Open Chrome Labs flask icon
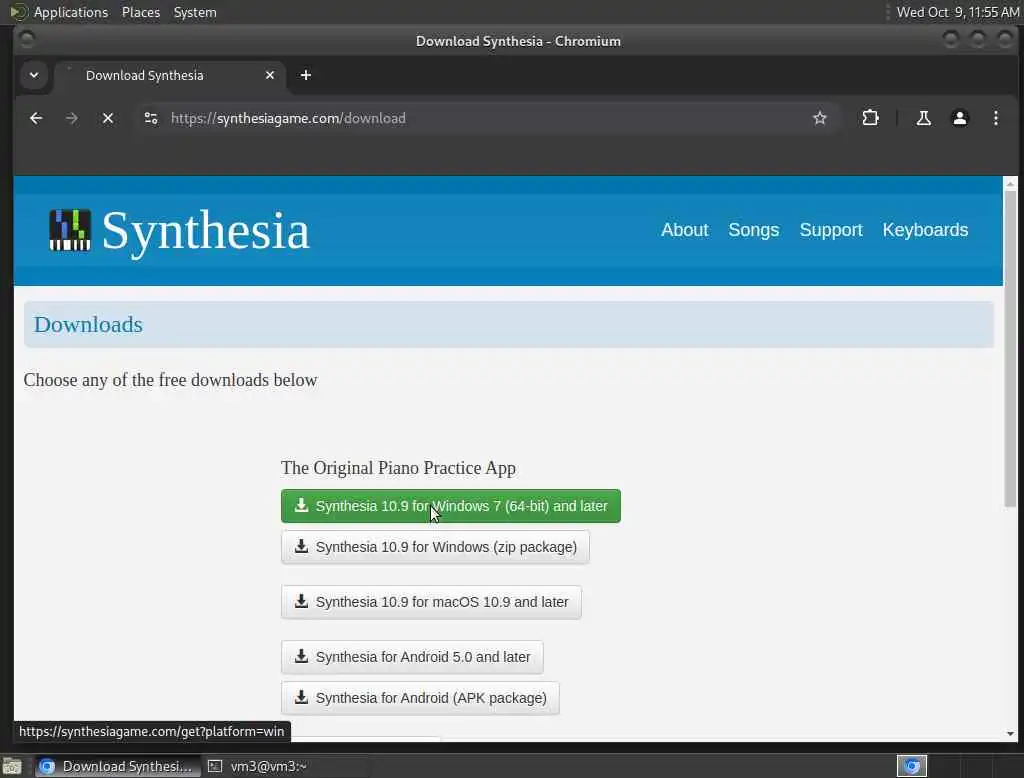 coord(923,118)
